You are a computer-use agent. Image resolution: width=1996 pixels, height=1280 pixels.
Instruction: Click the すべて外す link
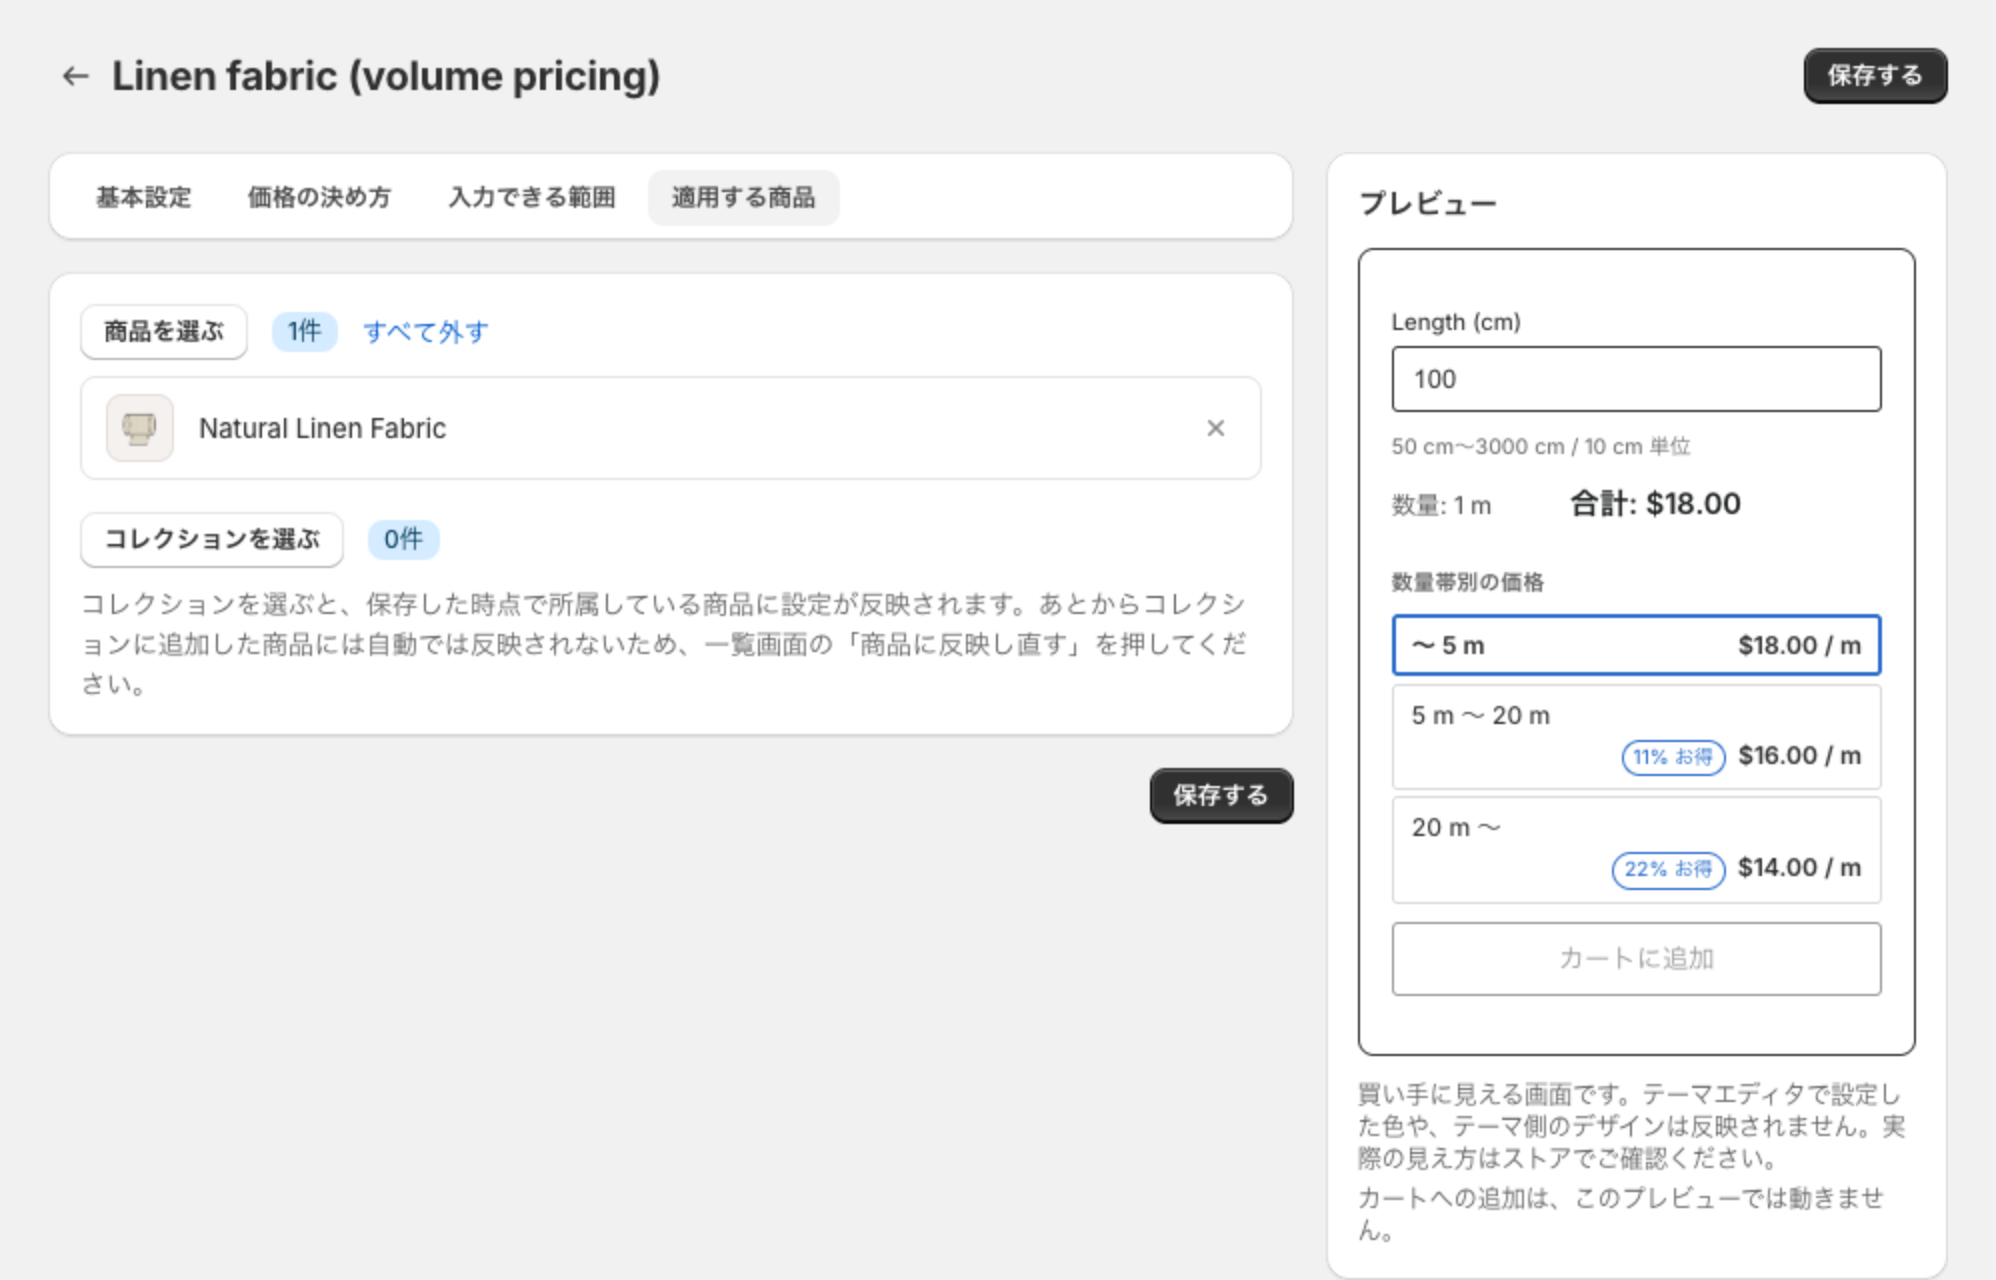(x=426, y=332)
